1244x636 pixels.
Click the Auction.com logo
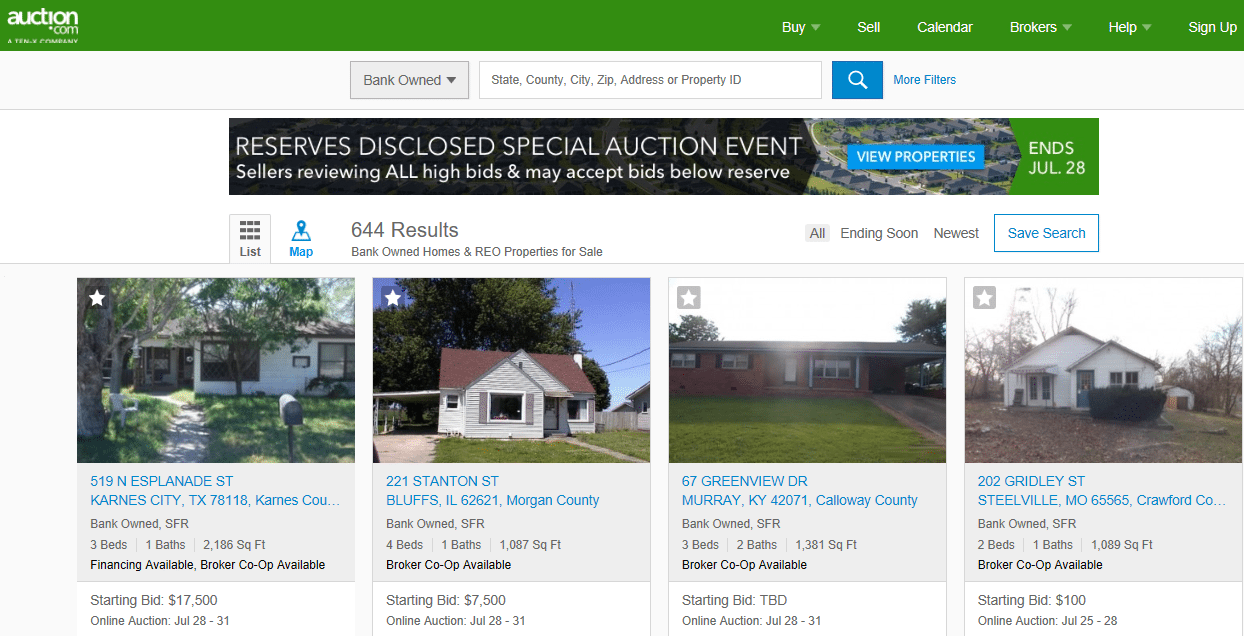tap(43, 24)
